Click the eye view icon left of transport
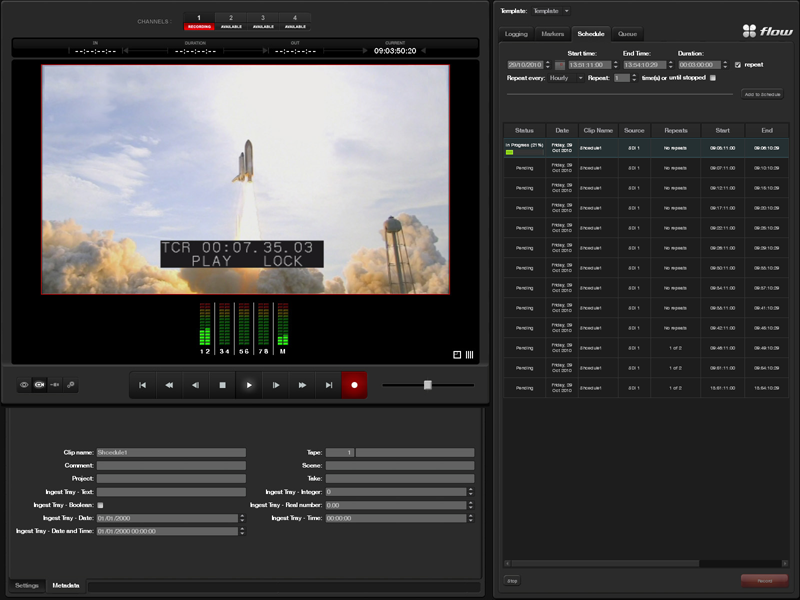The image size is (800, 600). point(25,385)
